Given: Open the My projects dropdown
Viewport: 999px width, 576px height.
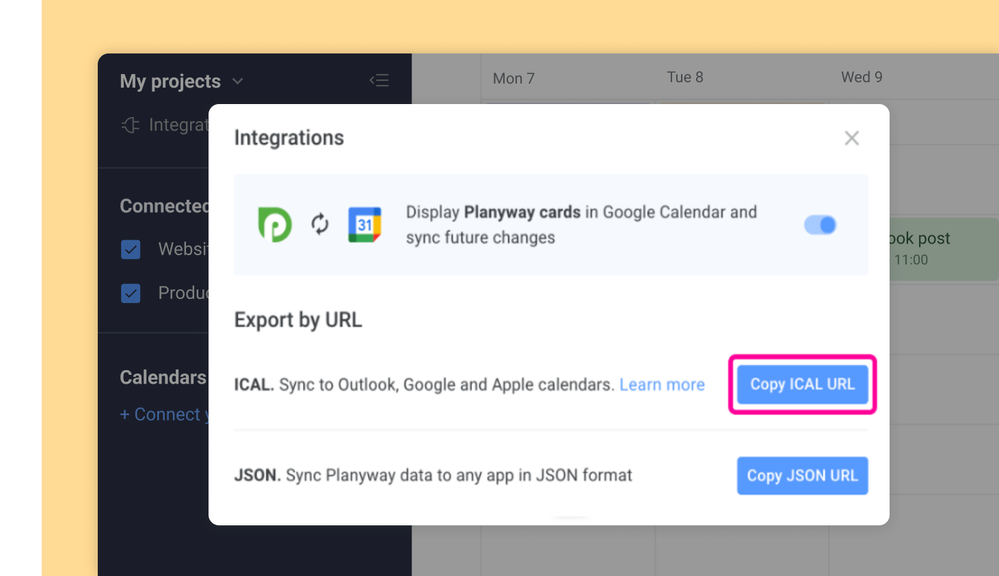Looking at the screenshot, I should click(237, 81).
